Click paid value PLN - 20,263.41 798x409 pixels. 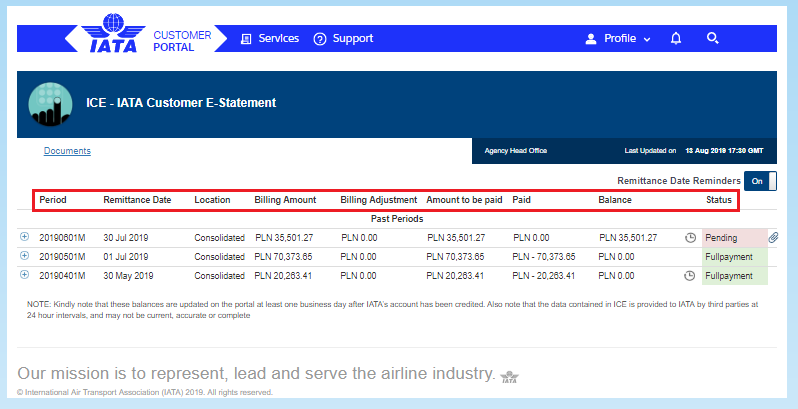click(x=544, y=276)
